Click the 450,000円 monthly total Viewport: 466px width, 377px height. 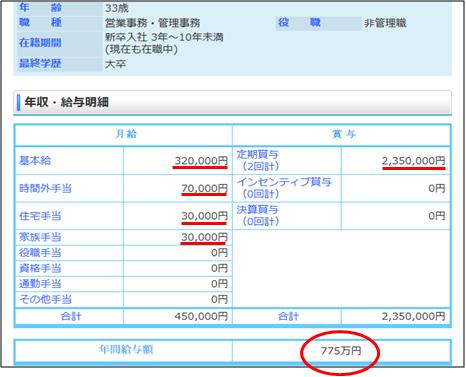click(x=201, y=316)
